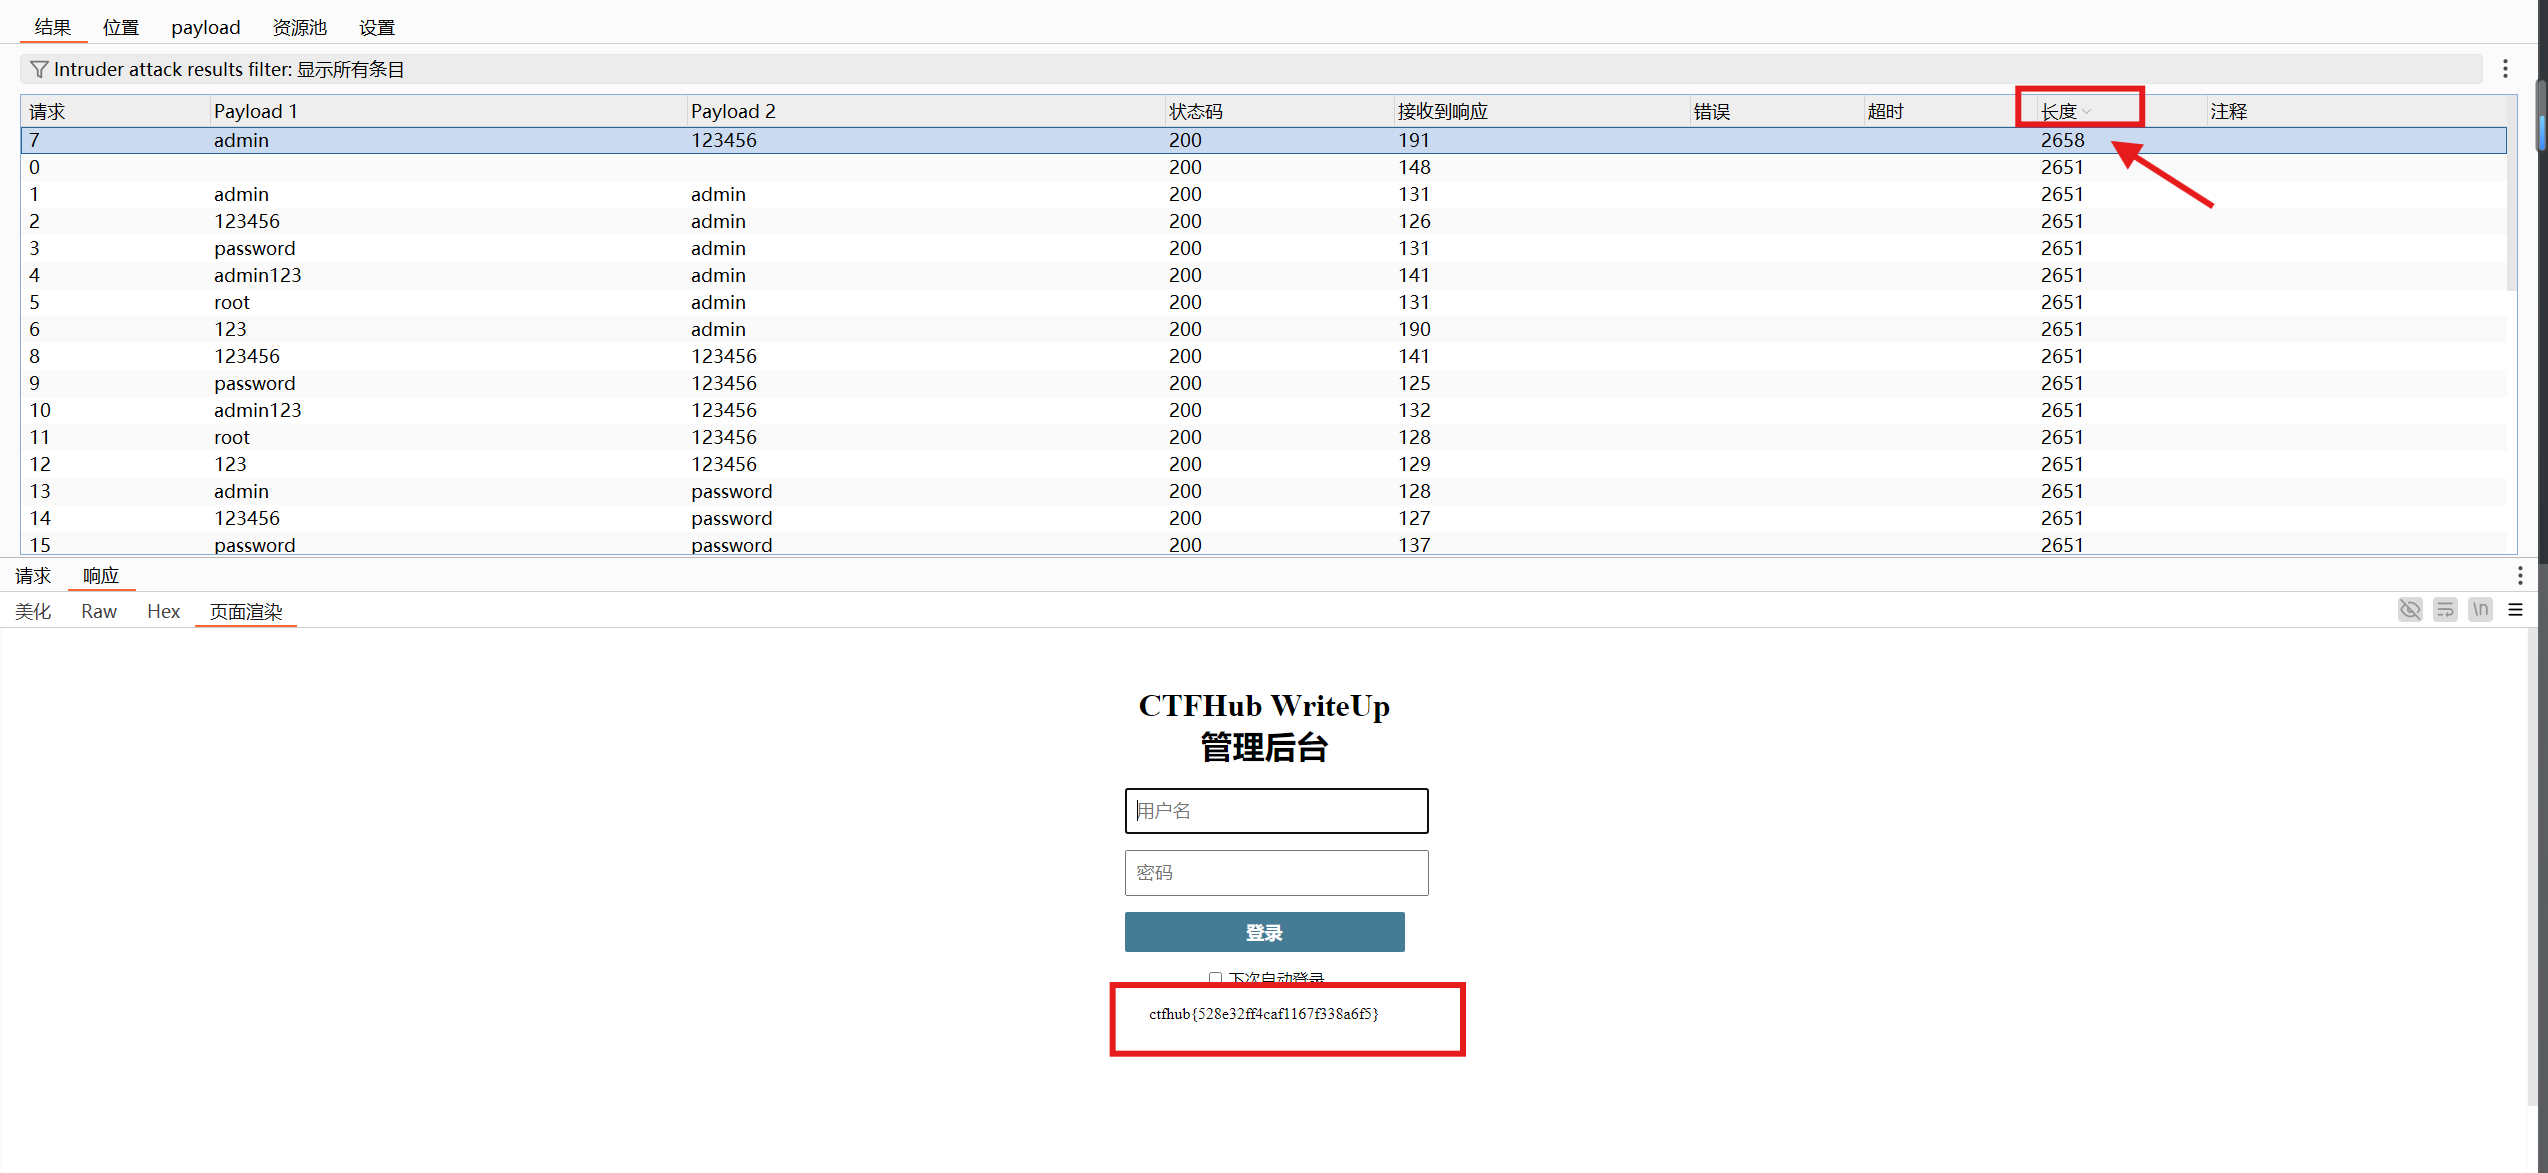This screenshot has height=1173, width=2548.
Task: Click the 长度 column sort arrow
Action: pyautogui.click(x=2087, y=112)
